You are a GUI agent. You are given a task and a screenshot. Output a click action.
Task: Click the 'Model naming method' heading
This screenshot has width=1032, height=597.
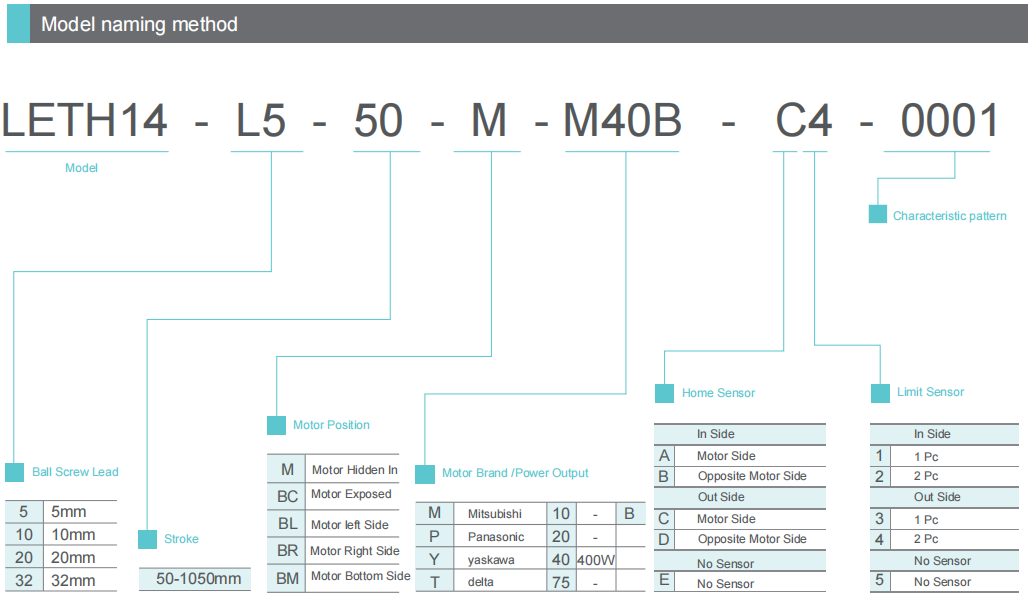point(139,24)
